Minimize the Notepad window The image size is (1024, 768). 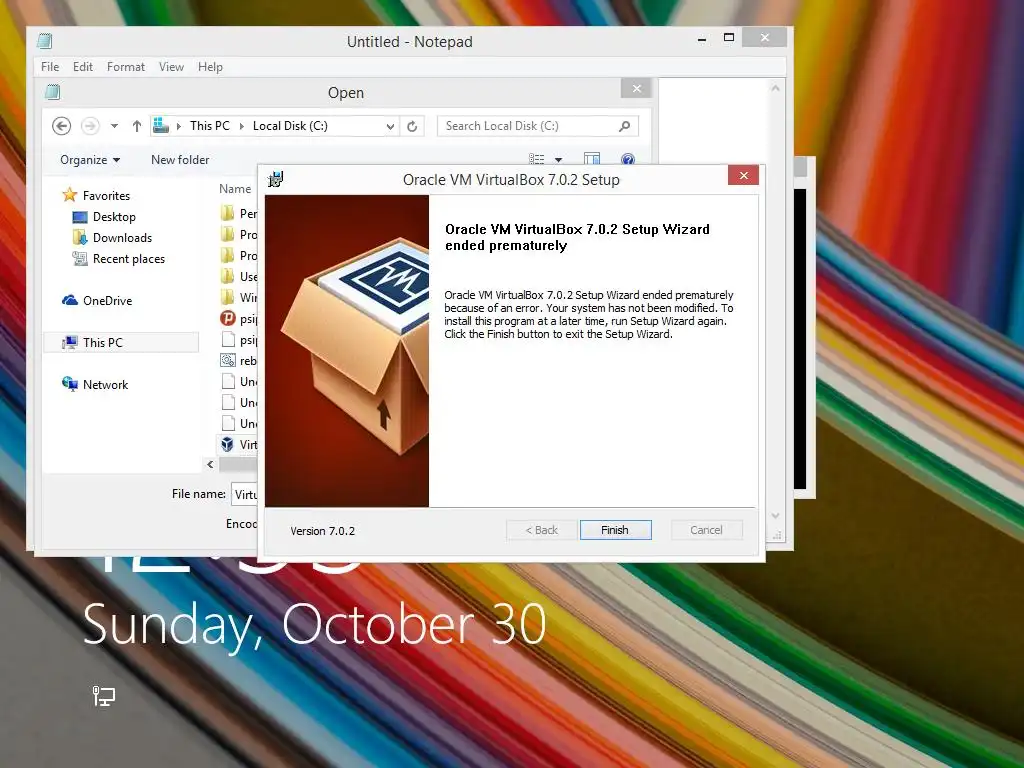coord(701,39)
